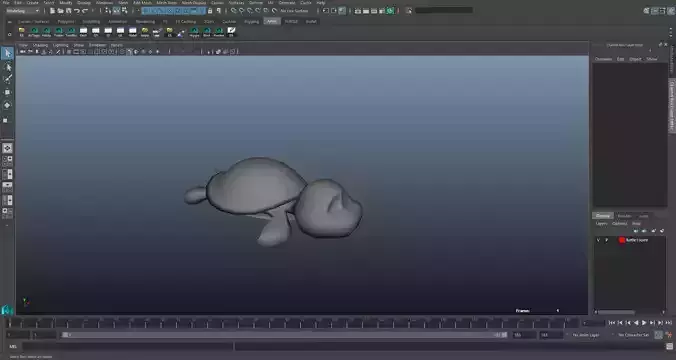The height and width of the screenshot is (360, 676).
Task: Open Channels menu in Channel Box
Action: coord(603,59)
